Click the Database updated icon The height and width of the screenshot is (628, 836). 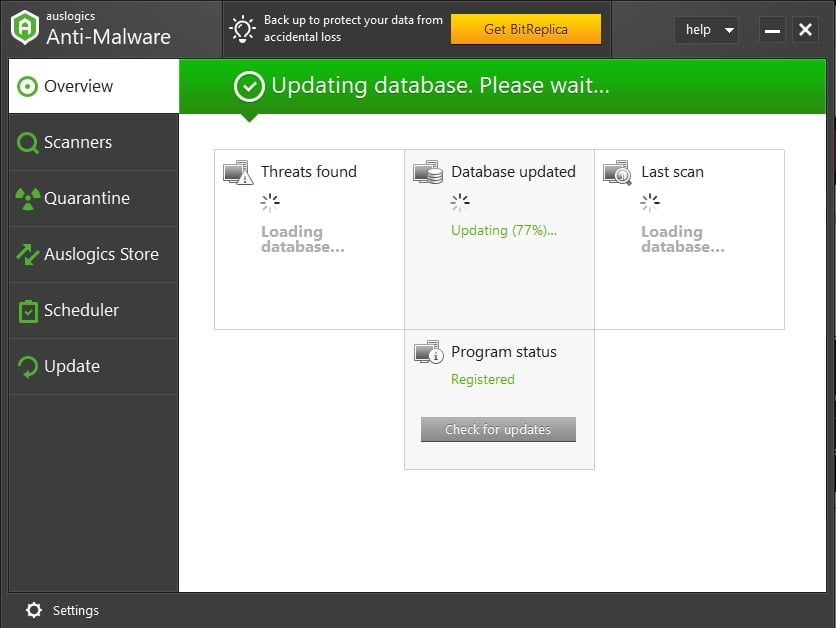pyautogui.click(x=428, y=173)
